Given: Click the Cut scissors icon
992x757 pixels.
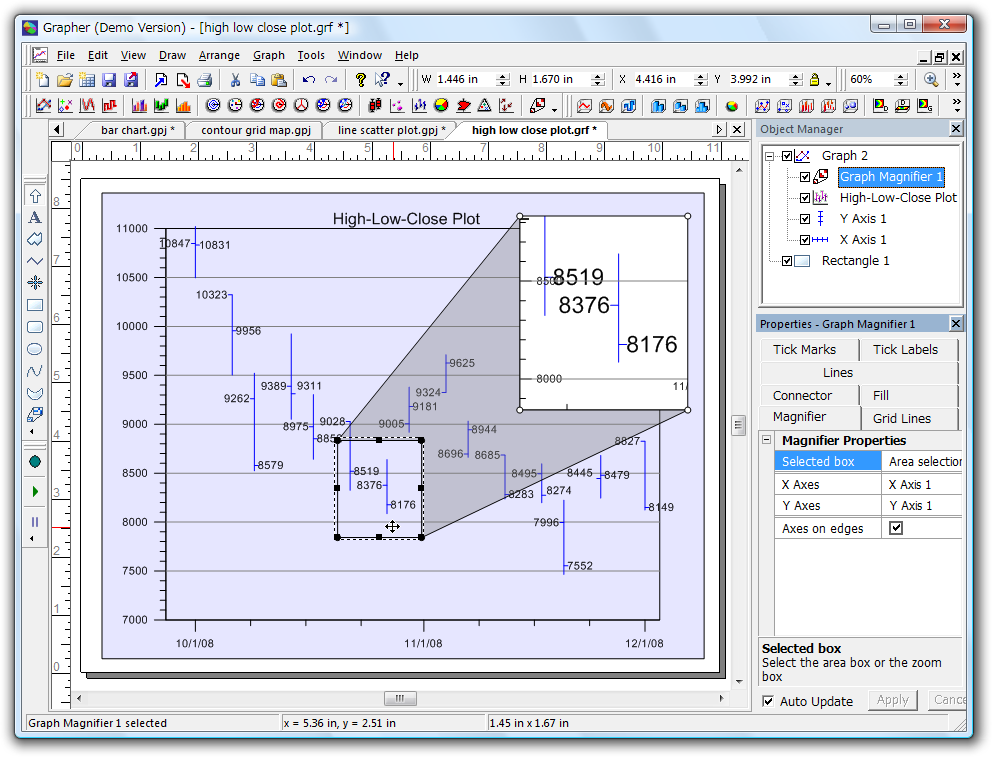Looking at the screenshot, I should pyautogui.click(x=235, y=80).
